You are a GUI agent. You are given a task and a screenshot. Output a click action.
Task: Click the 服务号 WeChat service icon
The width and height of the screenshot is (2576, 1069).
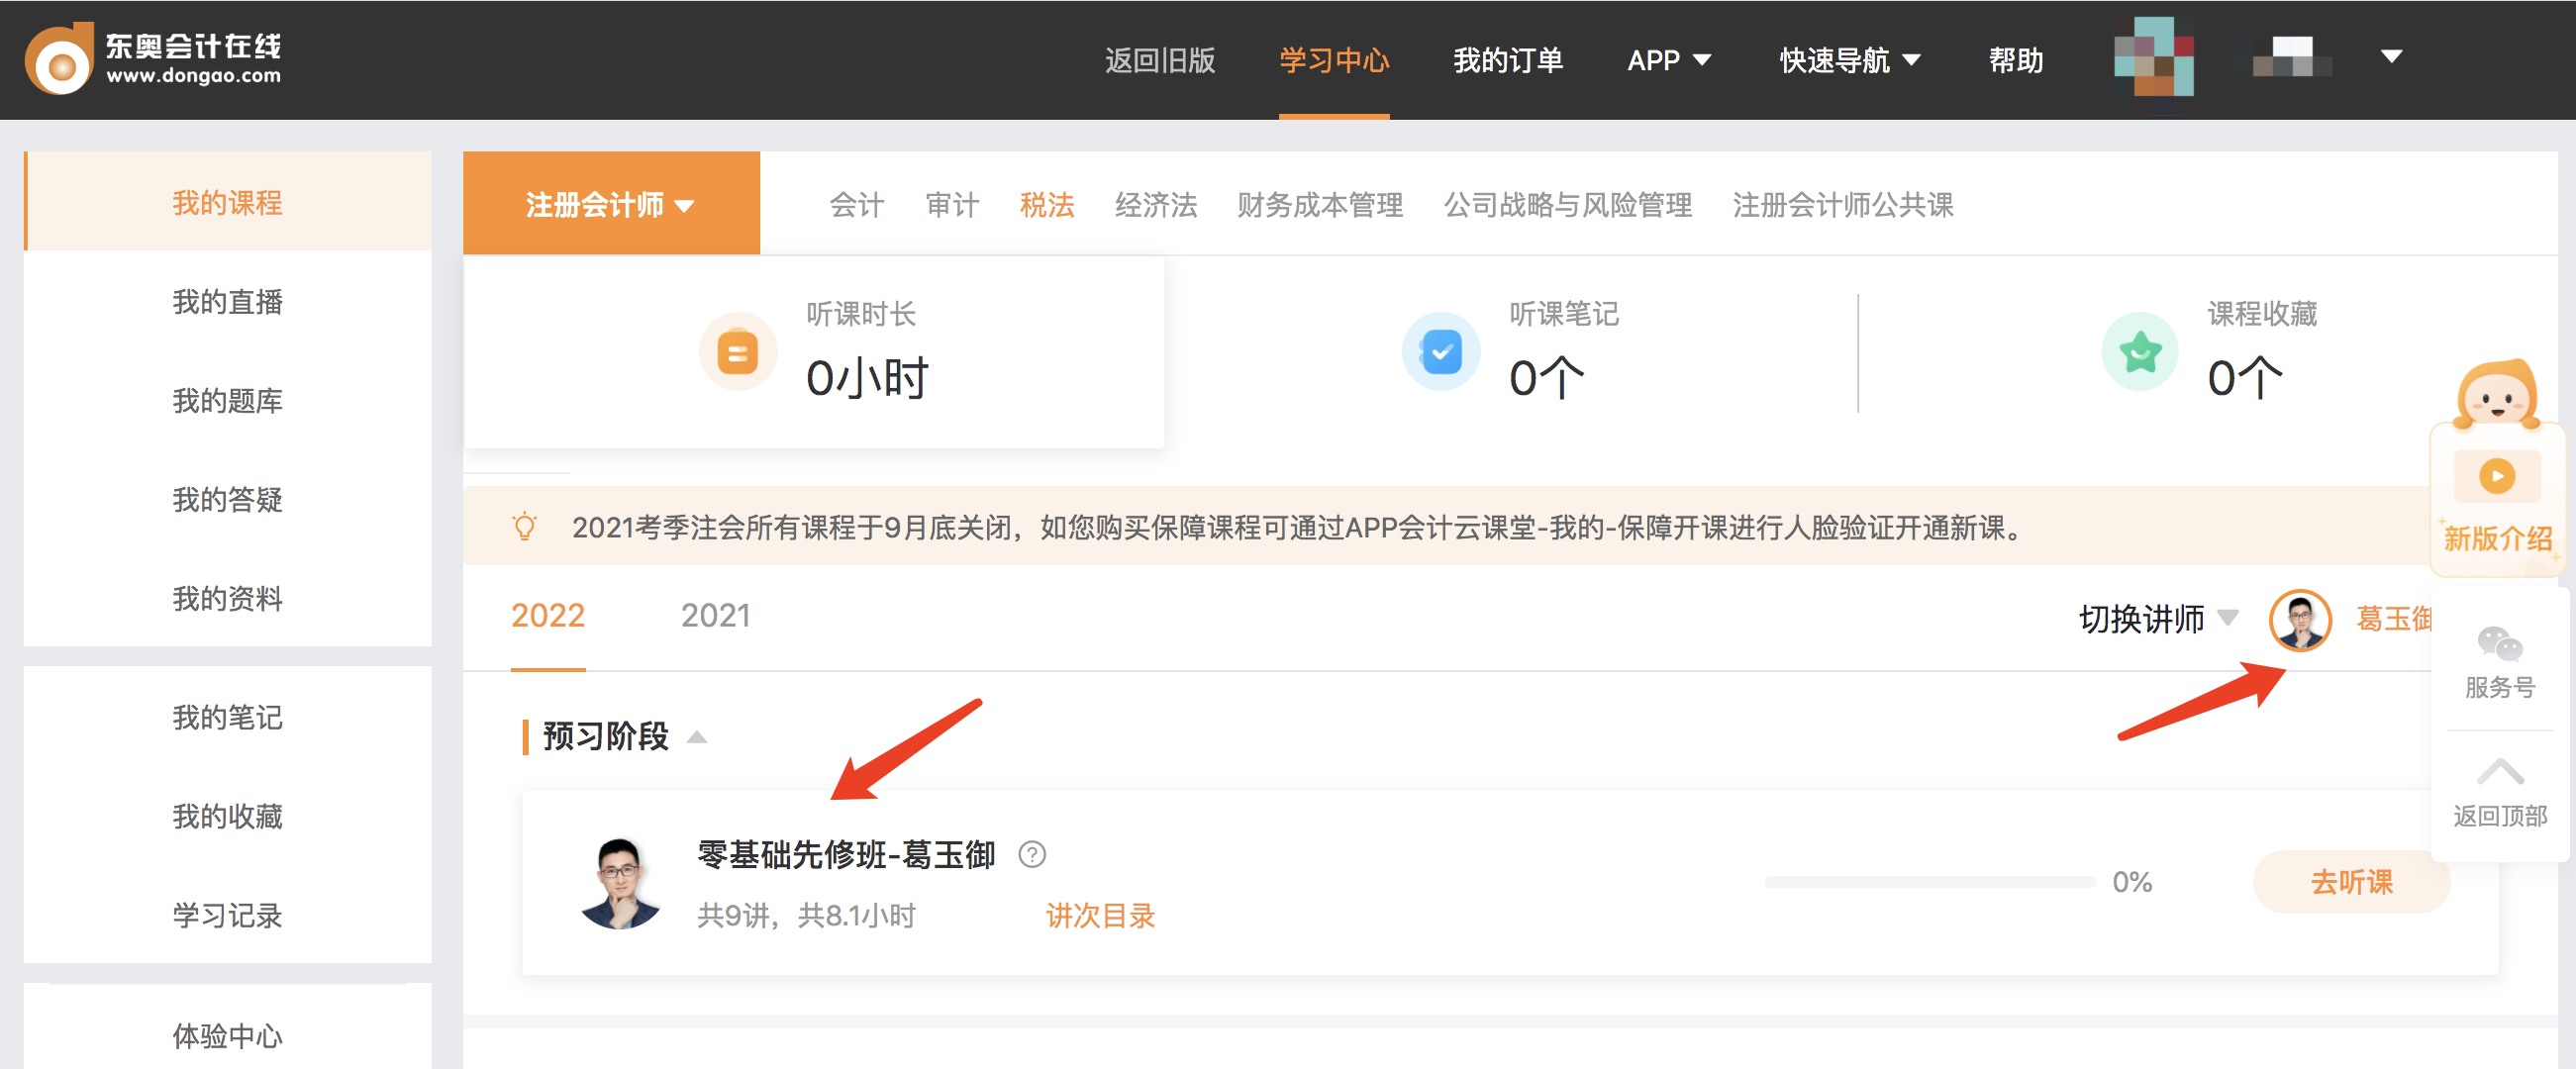[x=2499, y=643]
